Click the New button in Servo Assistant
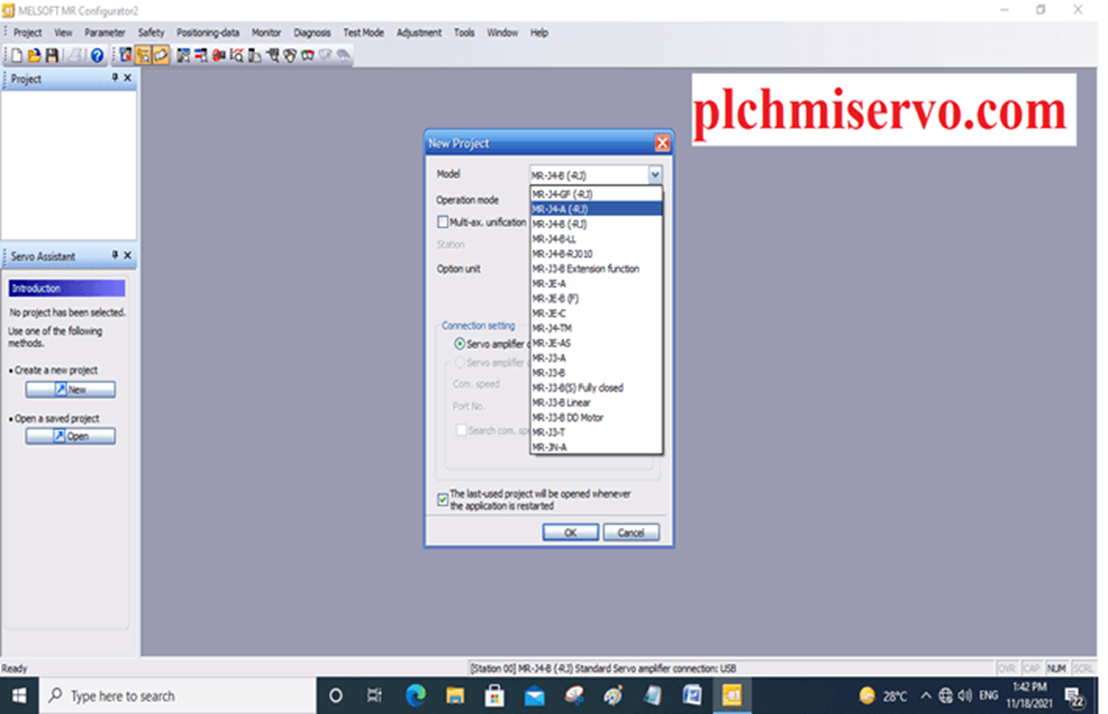This screenshot has height=714, width=1108. pos(70,388)
